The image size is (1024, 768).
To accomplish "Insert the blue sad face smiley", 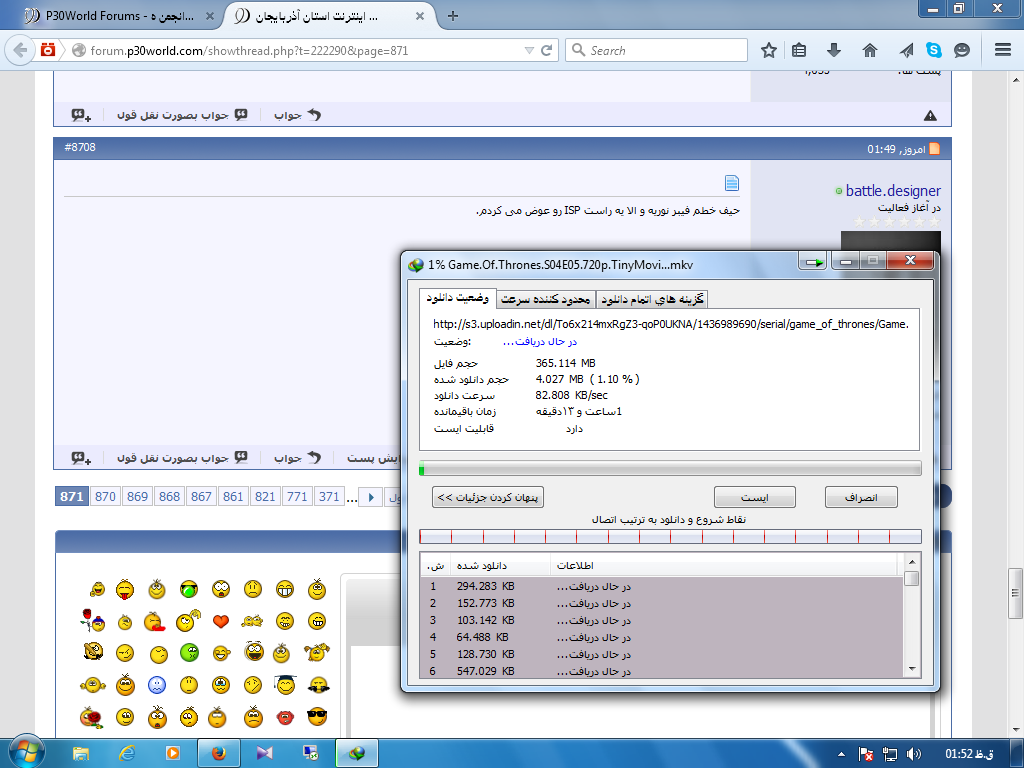I will coord(157,685).
